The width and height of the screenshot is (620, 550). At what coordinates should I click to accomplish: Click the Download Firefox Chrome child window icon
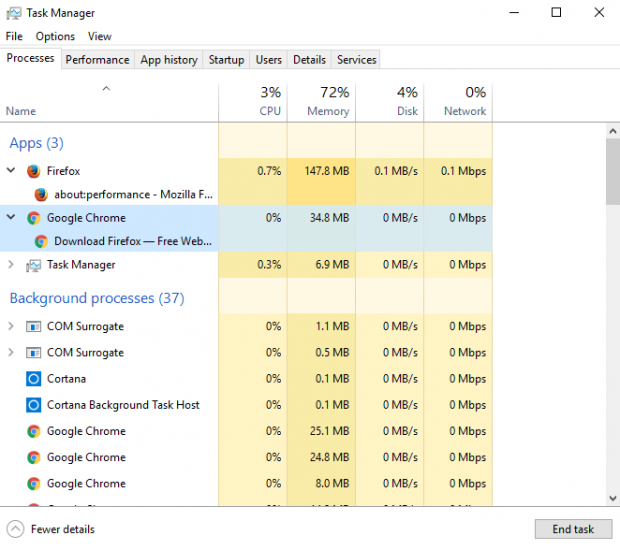(x=41, y=241)
